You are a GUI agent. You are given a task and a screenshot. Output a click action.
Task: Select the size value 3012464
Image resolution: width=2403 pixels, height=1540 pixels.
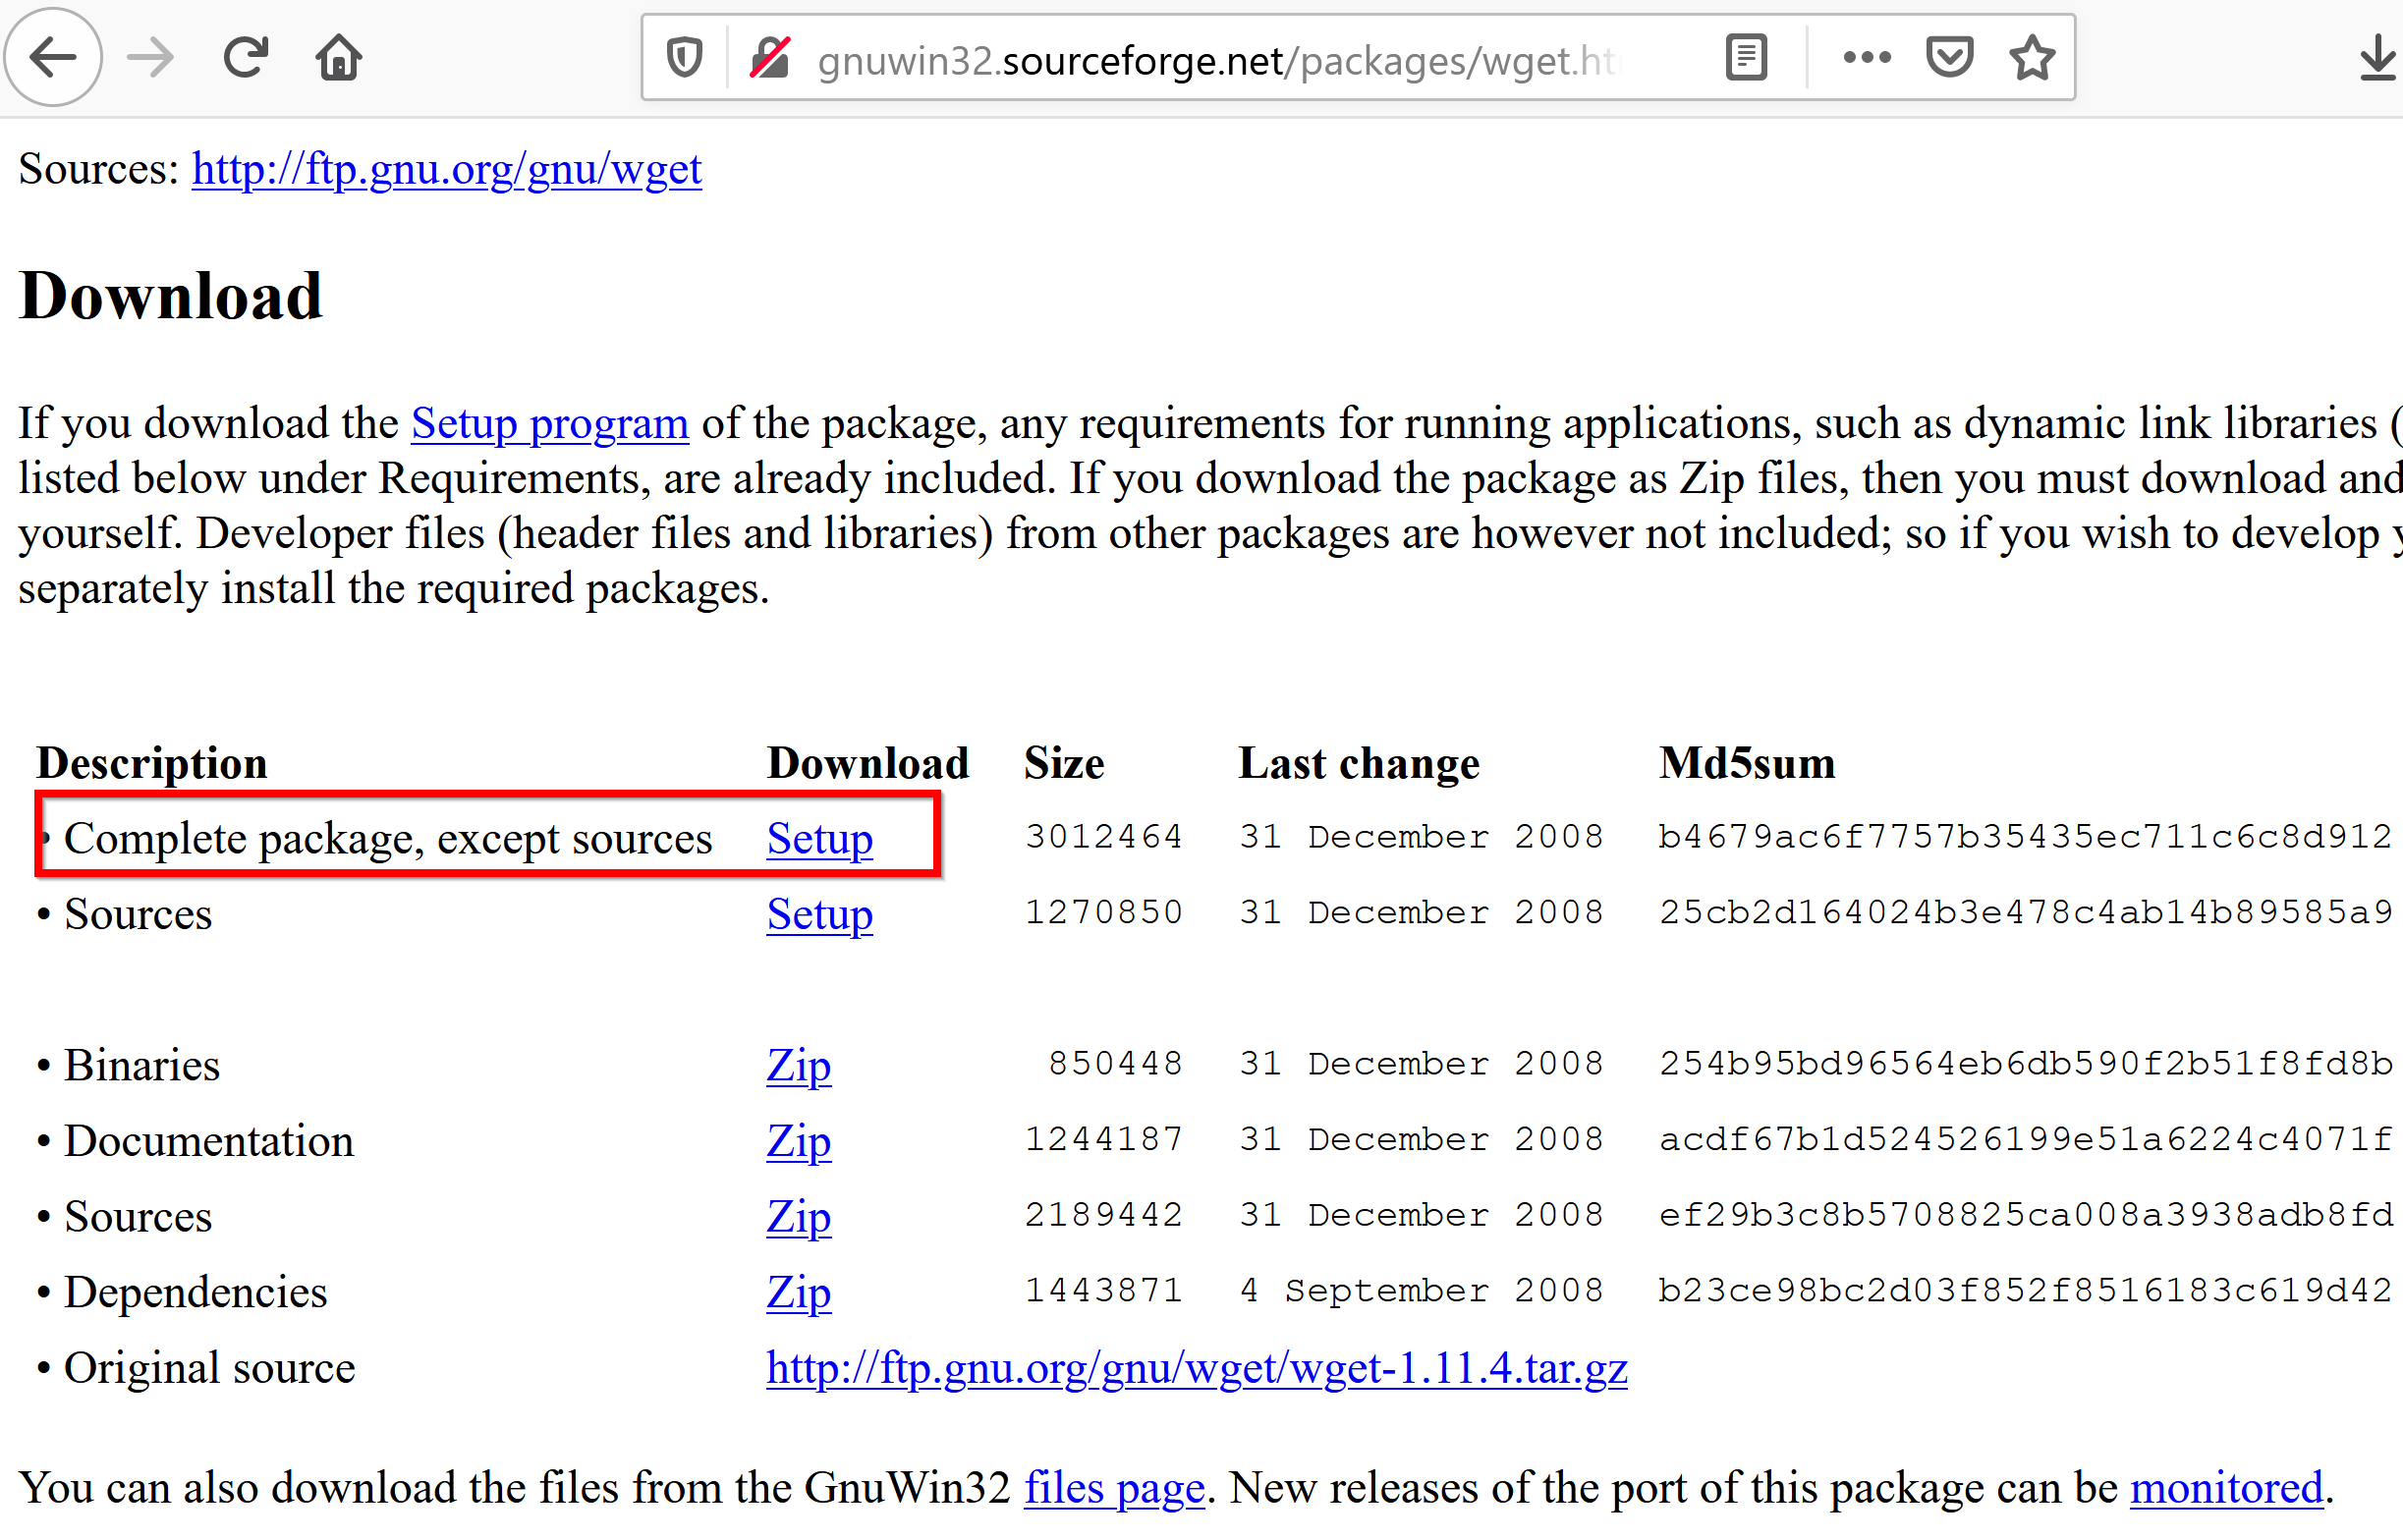coord(1104,837)
